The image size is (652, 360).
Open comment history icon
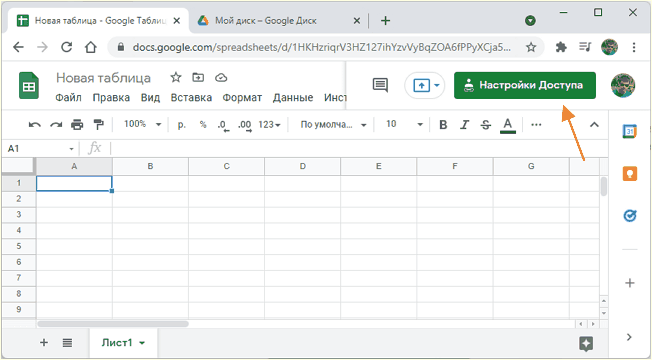pos(380,85)
